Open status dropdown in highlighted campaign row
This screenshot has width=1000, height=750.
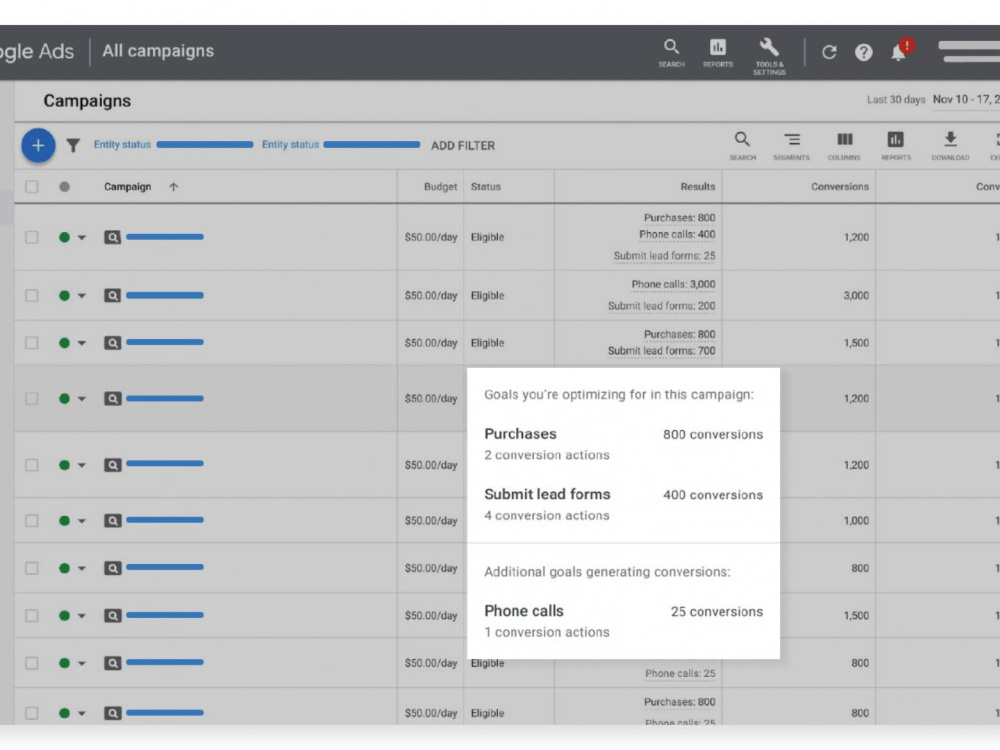[82, 399]
